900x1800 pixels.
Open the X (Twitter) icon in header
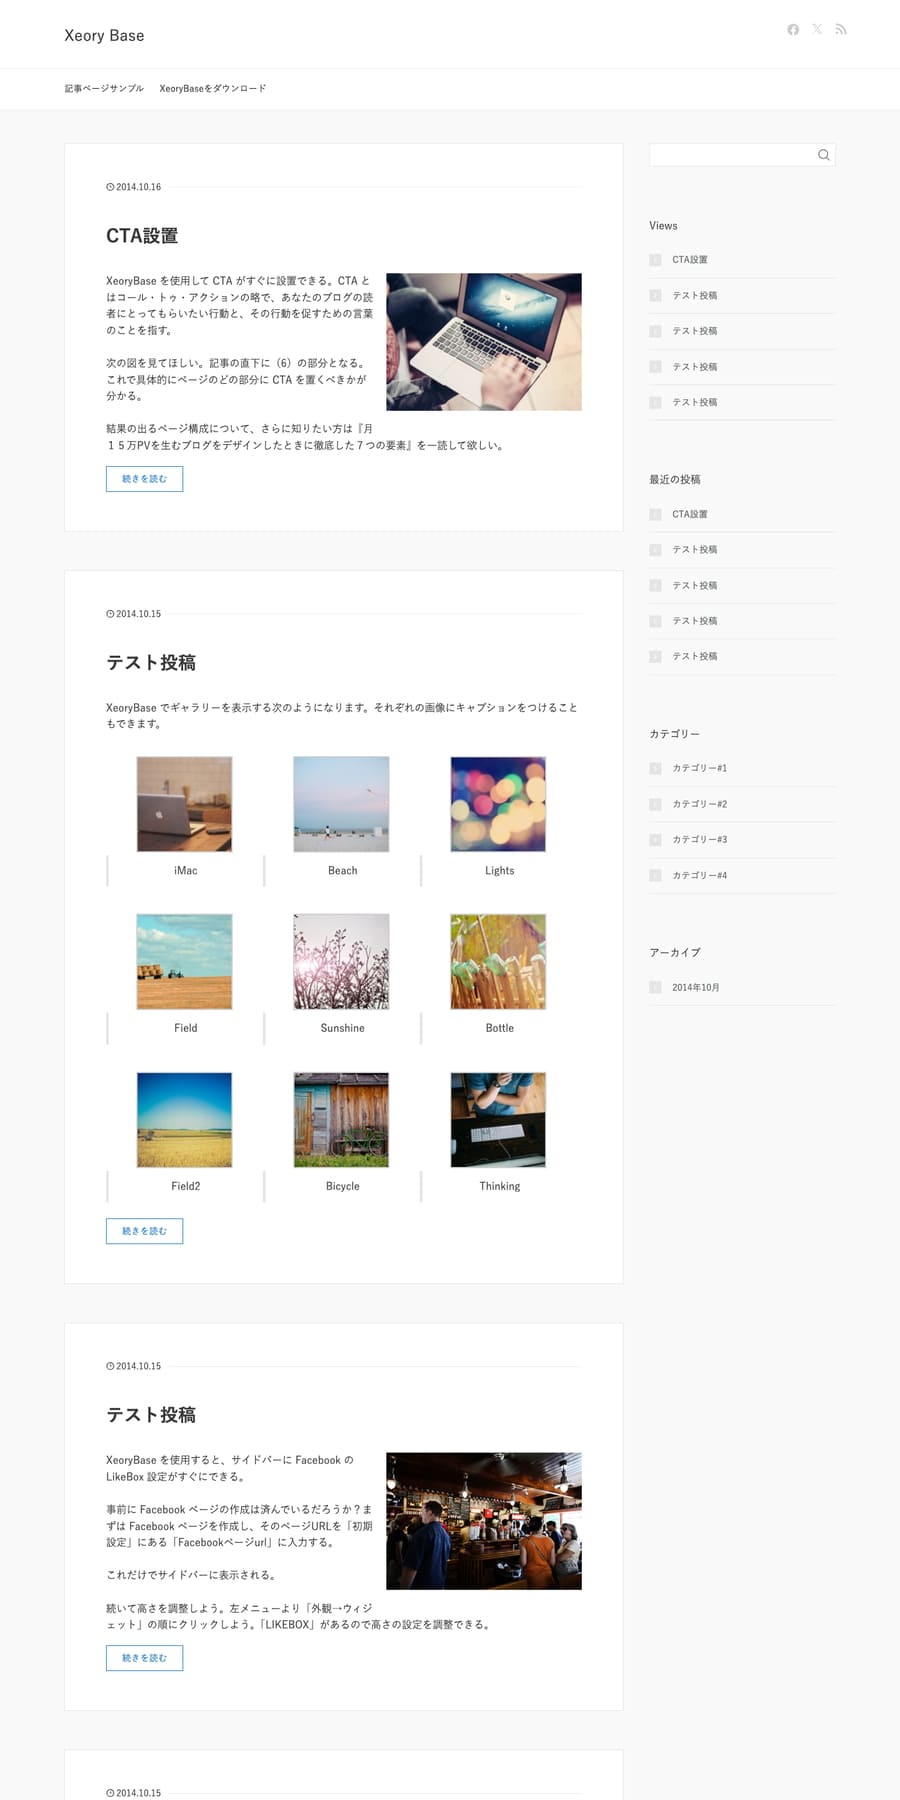(817, 30)
